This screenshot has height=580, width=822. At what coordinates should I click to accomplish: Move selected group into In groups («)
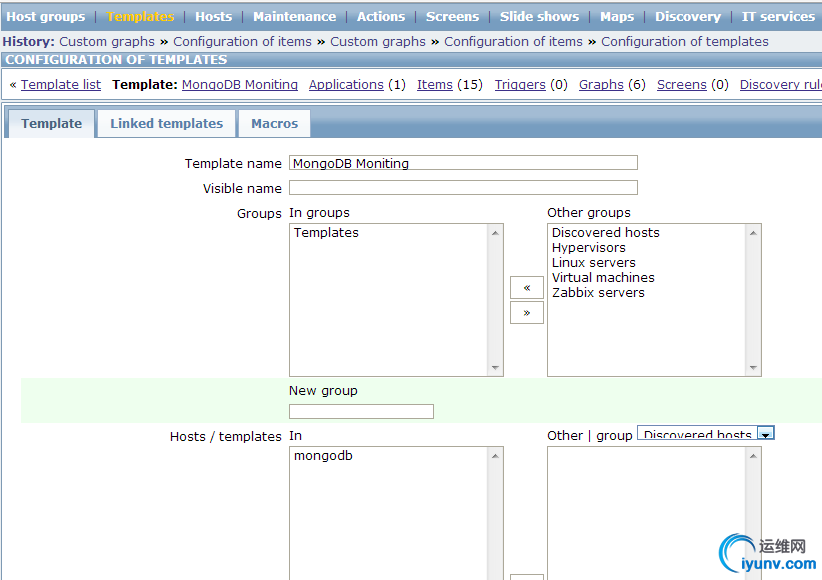point(527,287)
